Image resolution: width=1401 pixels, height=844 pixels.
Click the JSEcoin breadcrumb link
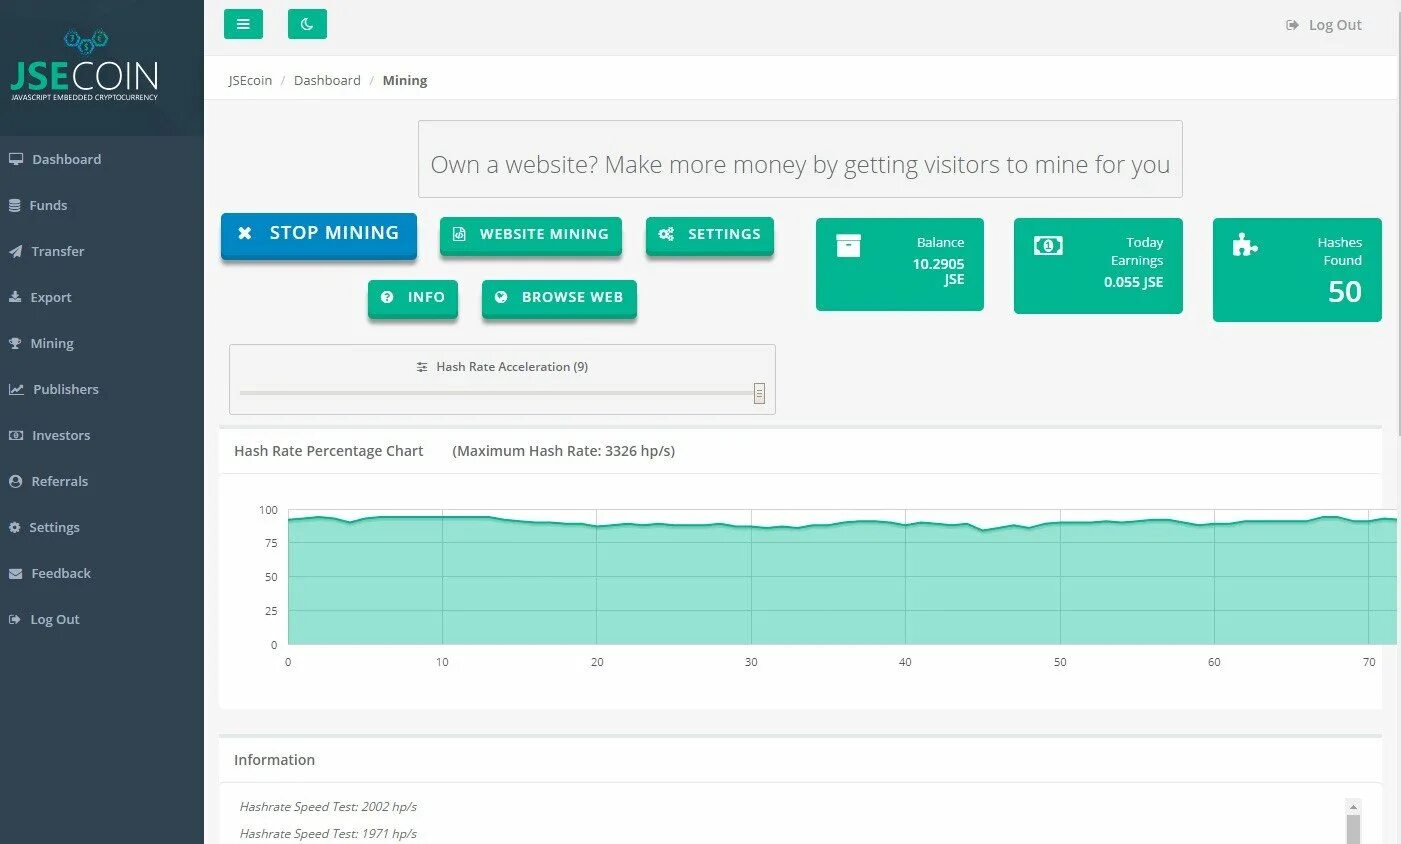point(250,80)
